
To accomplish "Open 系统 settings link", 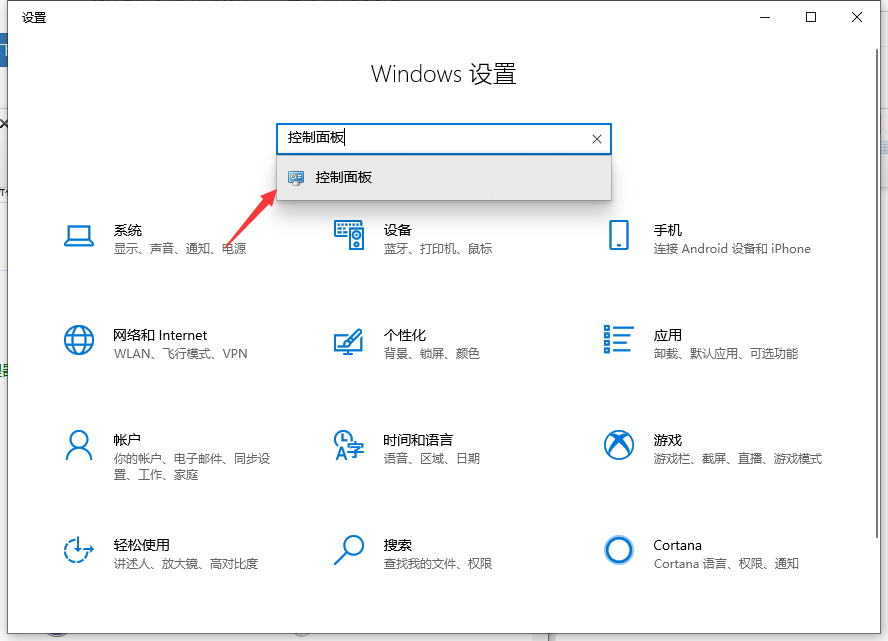I will point(128,230).
